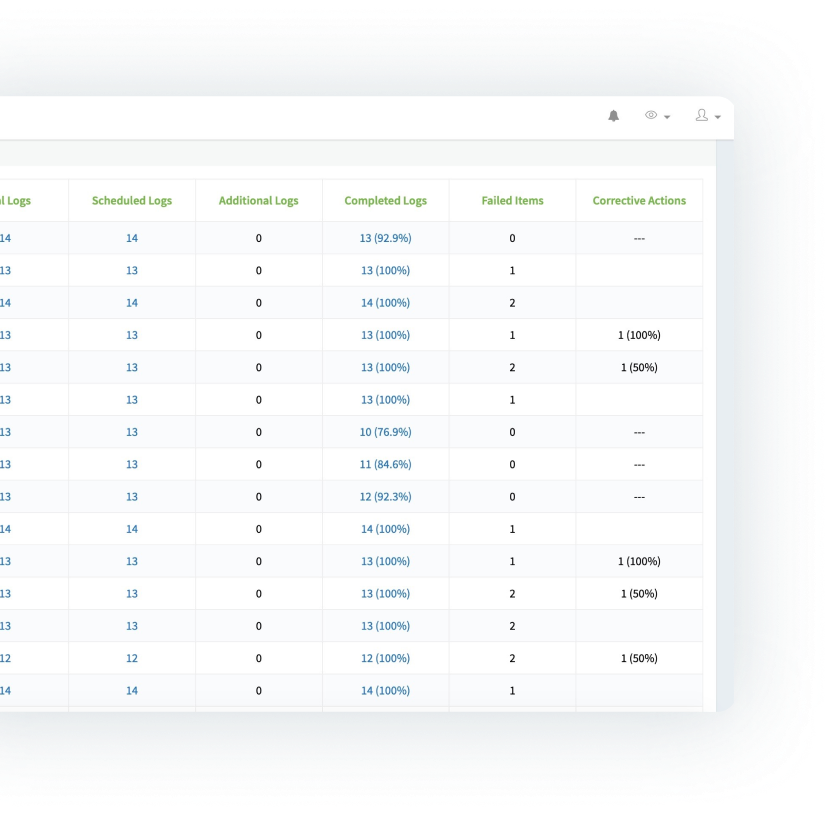Image resolution: width=838 pixels, height=816 pixels.
Task: Click the --- cell in the 13 (92.9%) row
Action: (x=639, y=238)
